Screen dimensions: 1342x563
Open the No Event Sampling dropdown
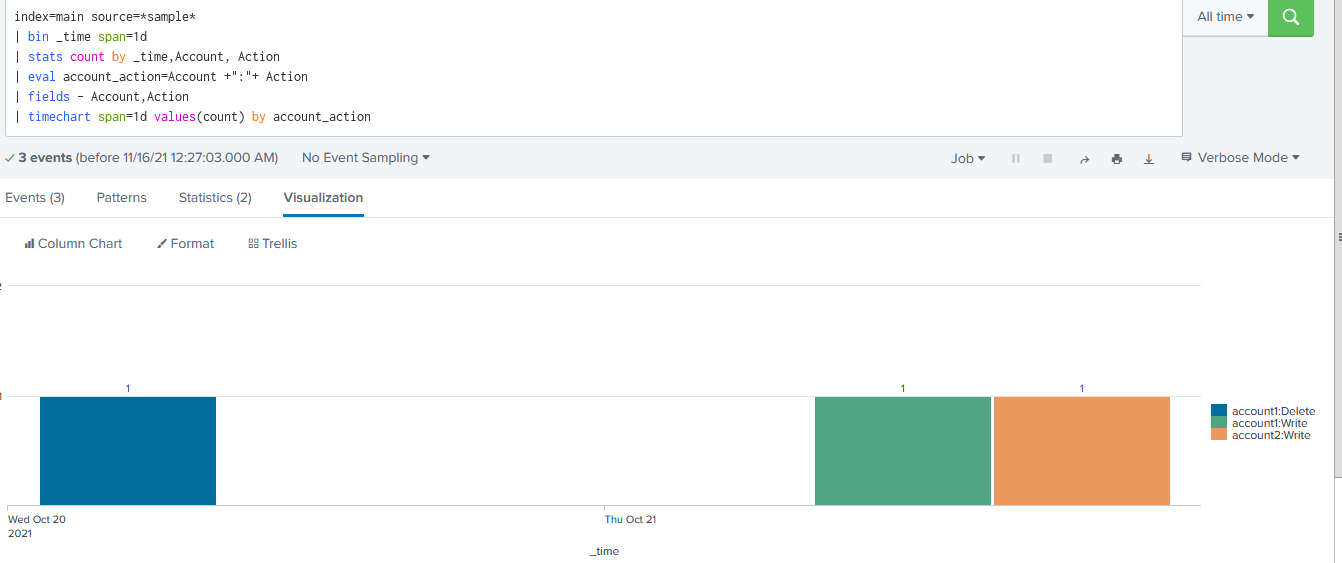(365, 158)
